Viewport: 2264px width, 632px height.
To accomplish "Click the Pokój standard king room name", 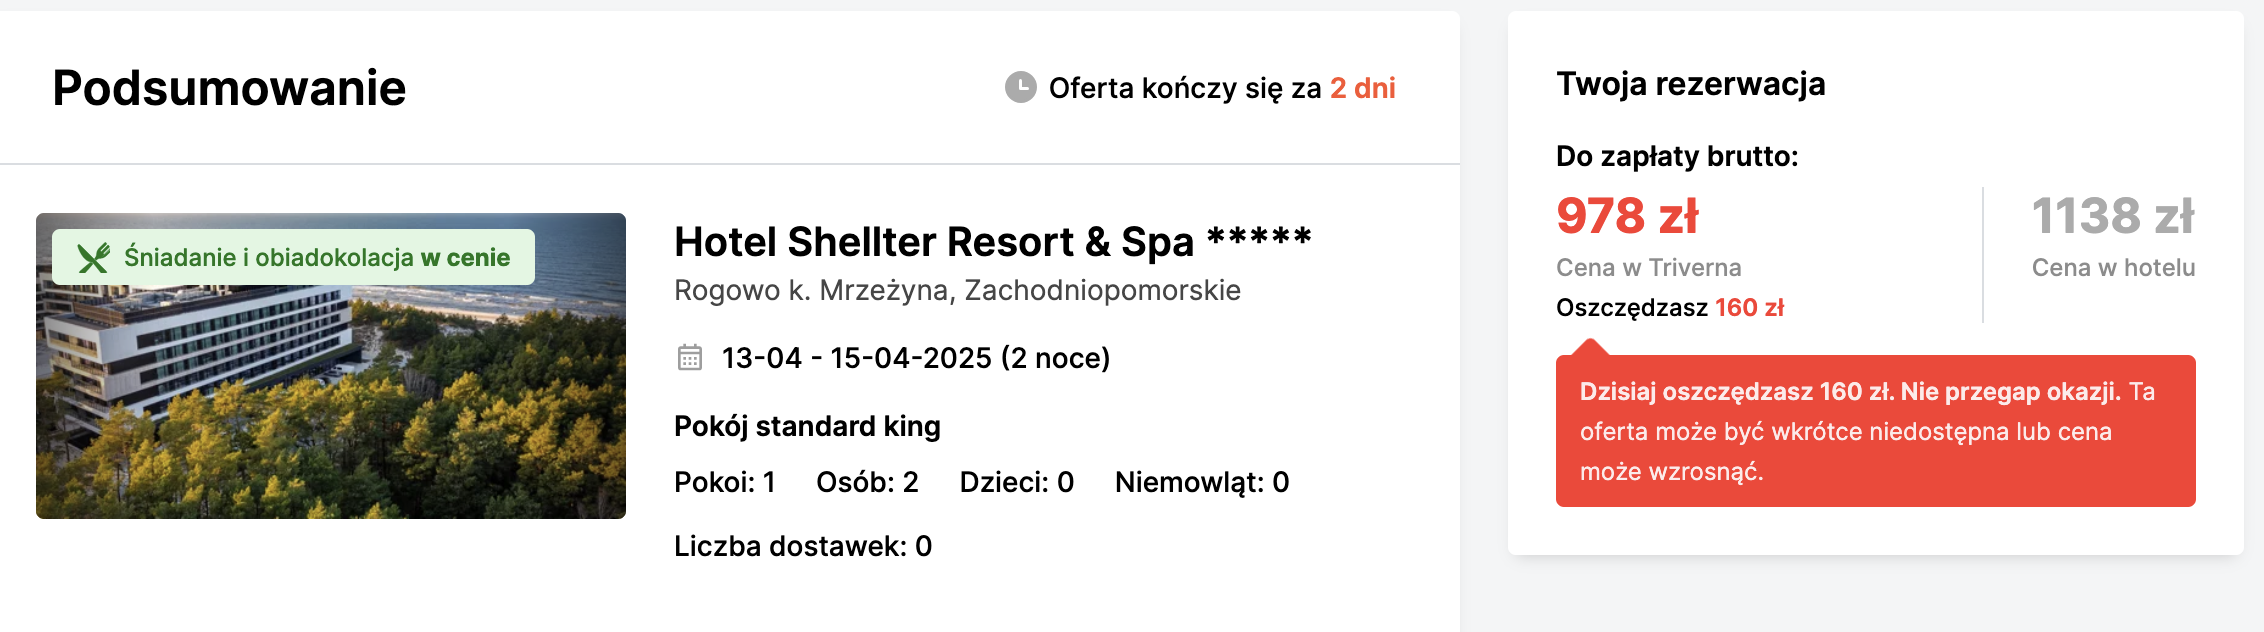I will pyautogui.click(x=807, y=426).
